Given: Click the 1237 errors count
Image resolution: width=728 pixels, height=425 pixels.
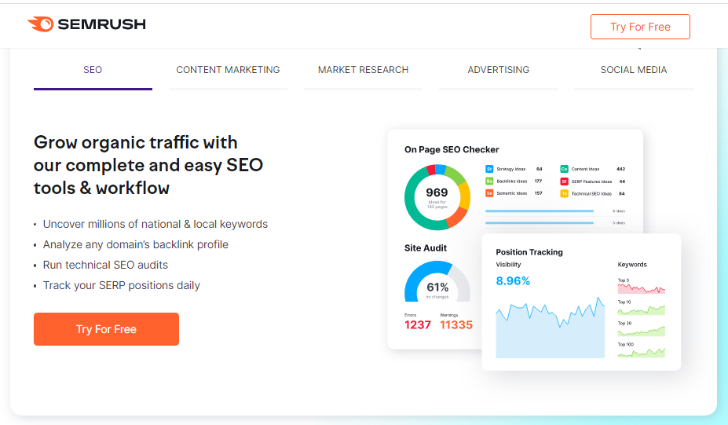Looking at the screenshot, I should tap(417, 325).
